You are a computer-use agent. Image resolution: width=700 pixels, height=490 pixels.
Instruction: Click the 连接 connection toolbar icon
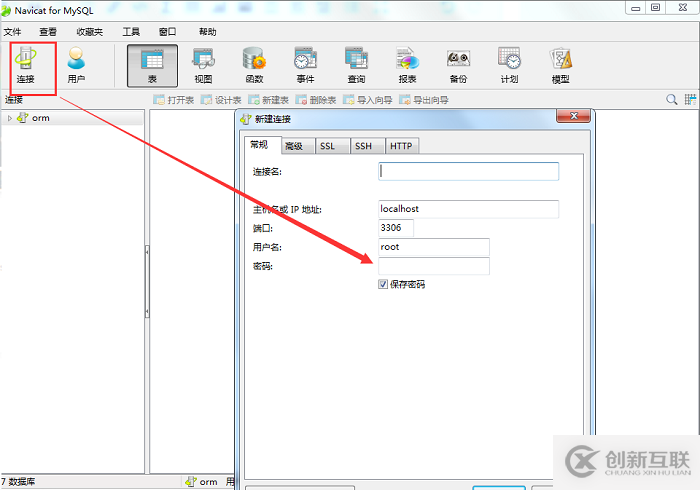[25, 66]
